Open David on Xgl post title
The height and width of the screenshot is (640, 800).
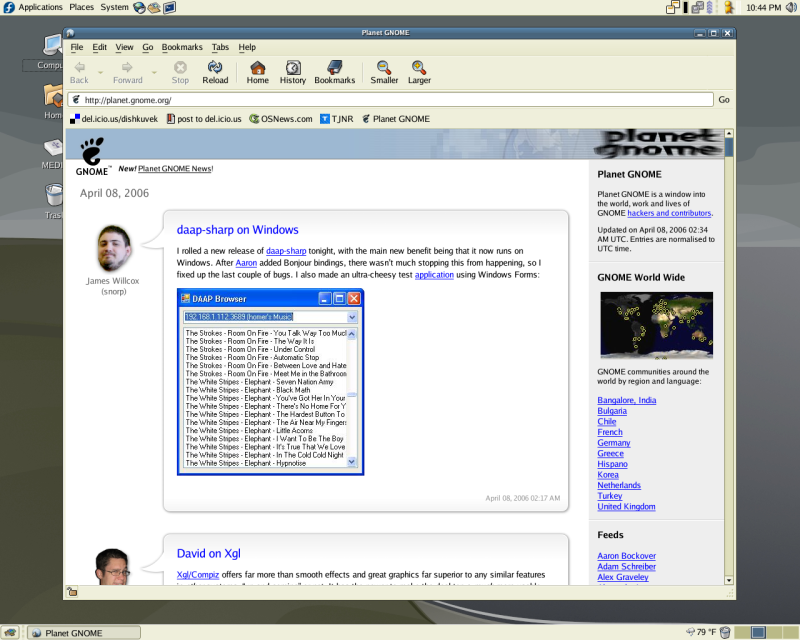coord(208,553)
